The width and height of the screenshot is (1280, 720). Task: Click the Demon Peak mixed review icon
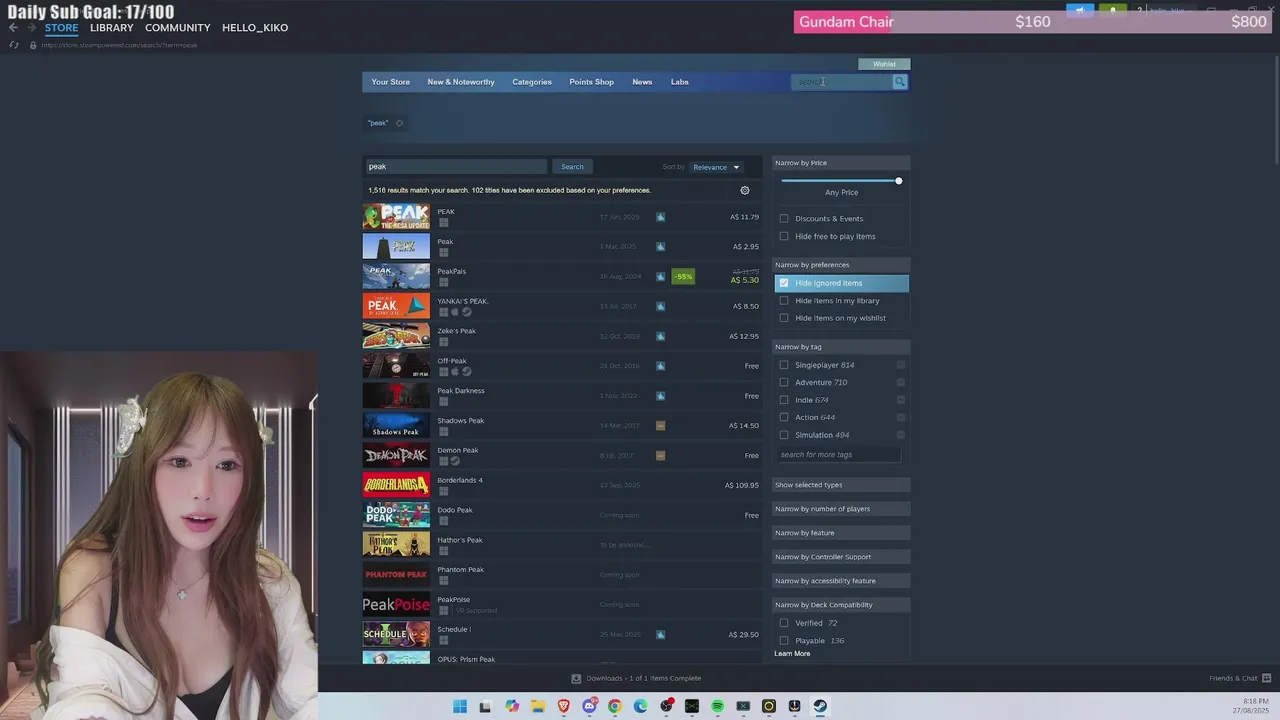[660, 455]
